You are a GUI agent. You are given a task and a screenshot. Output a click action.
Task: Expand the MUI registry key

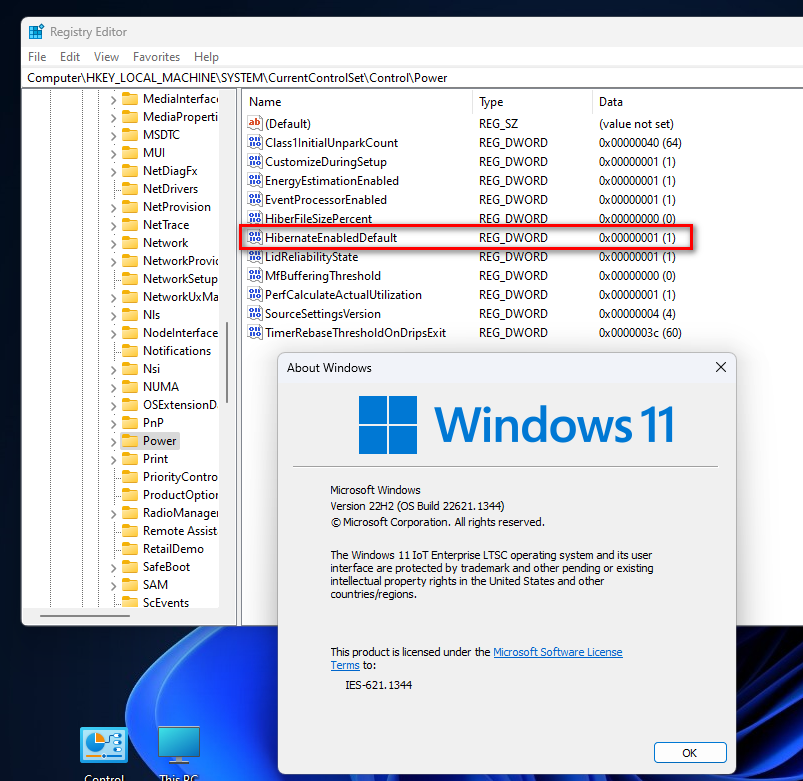(113, 154)
